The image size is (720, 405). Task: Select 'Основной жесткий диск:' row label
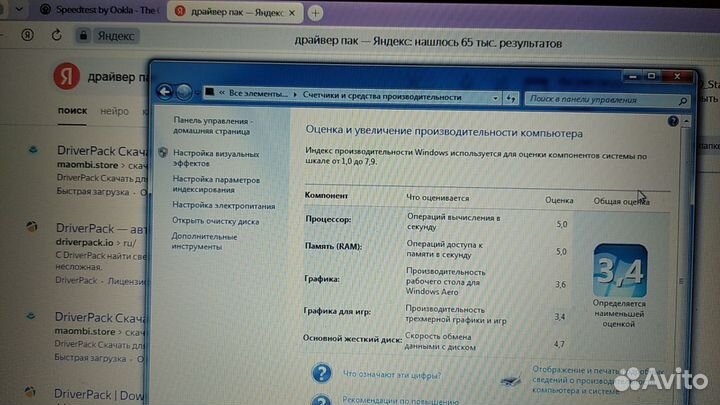pos(352,339)
